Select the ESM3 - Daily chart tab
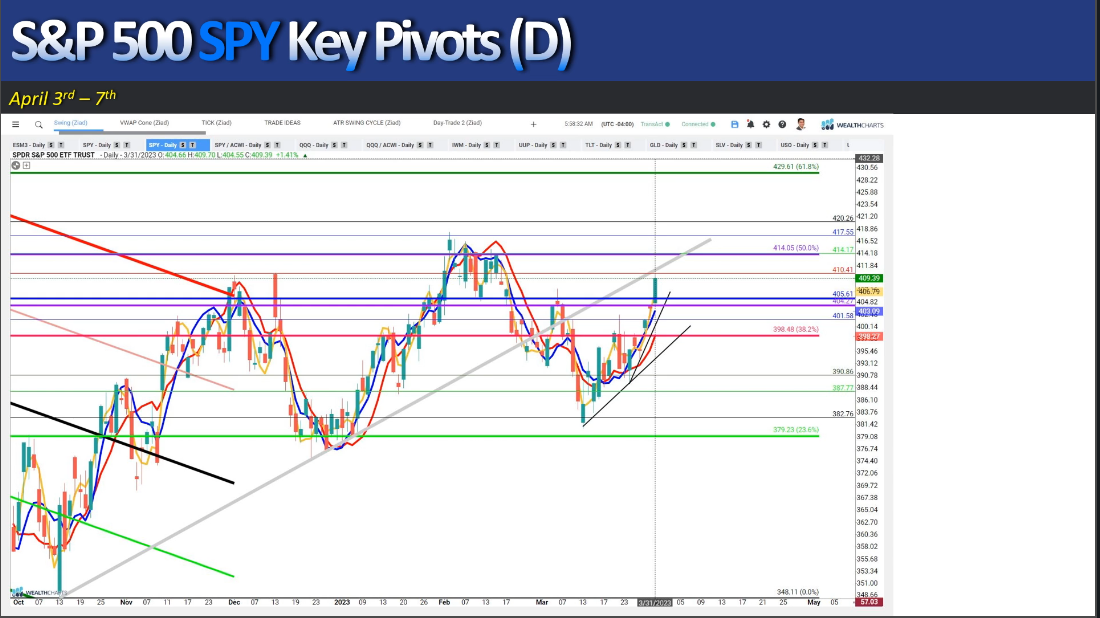1100x618 pixels. pyautogui.click(x=29, y=145)
